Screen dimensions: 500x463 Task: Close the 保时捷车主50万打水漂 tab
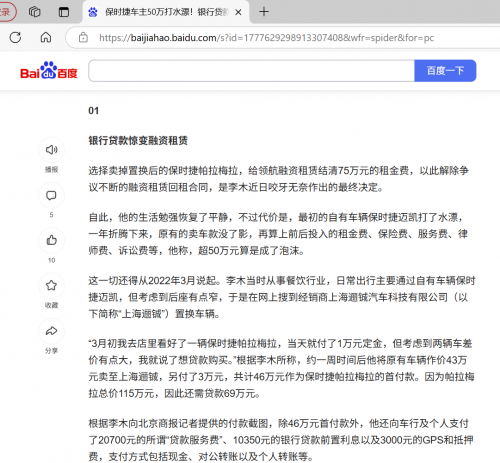(x=238, y=12)
